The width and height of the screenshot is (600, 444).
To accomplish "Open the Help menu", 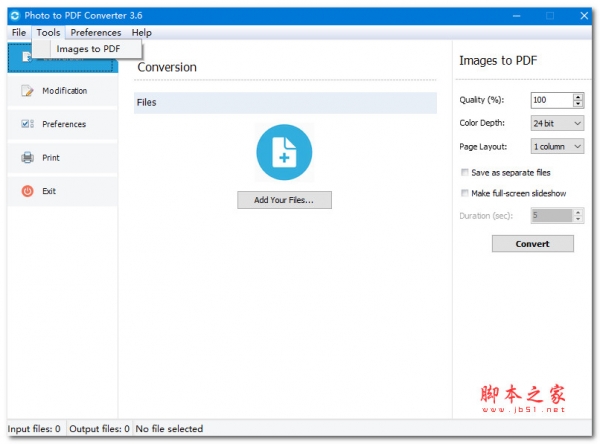I will tap(142, 33).
